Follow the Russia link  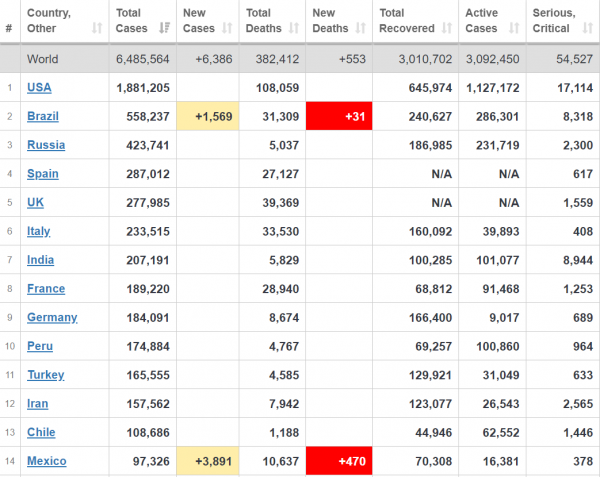click(46, 145)
